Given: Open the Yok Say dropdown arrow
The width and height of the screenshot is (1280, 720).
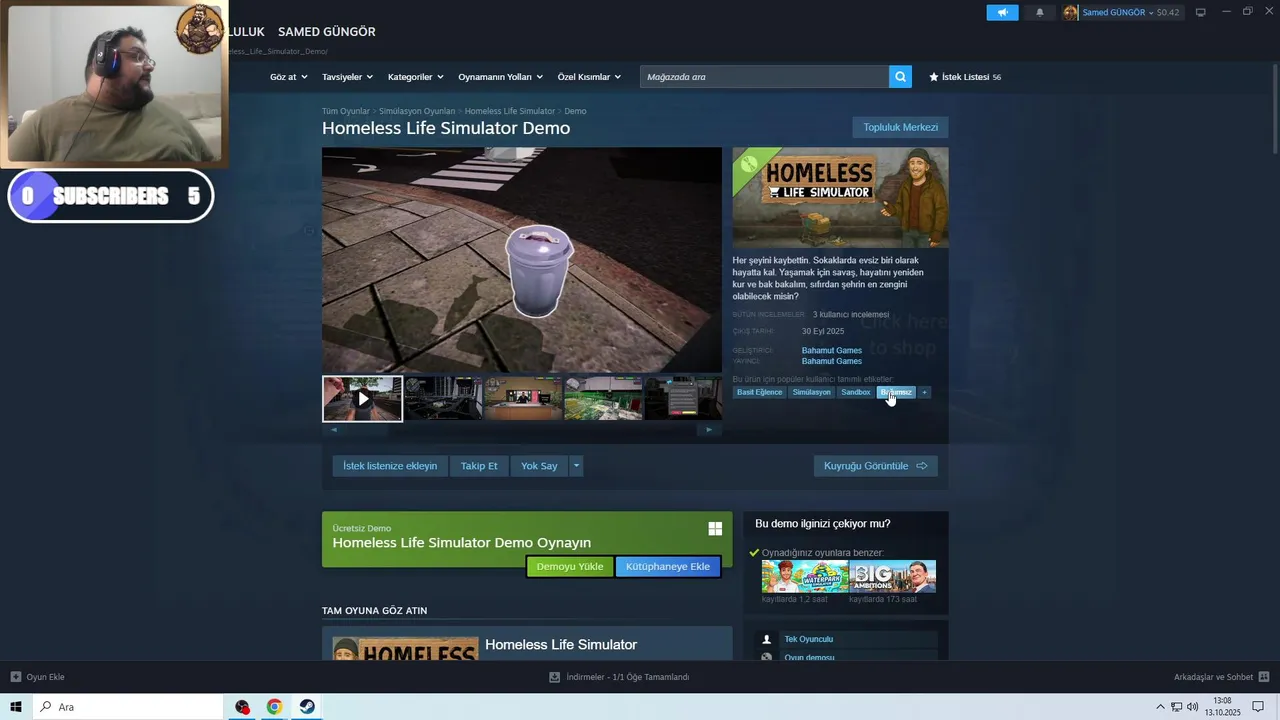Looking at the screenshot, I should coord(576,466).
